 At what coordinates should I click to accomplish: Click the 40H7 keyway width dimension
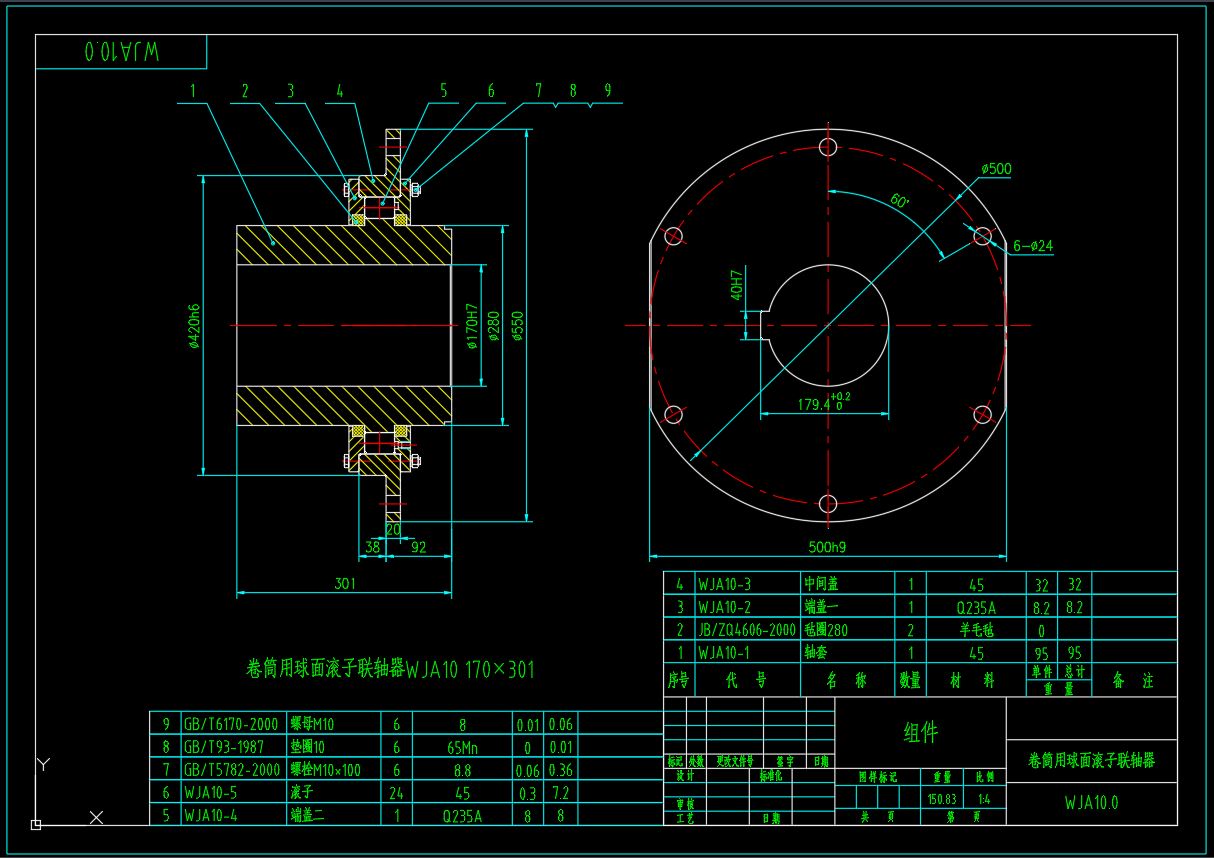pos(737,285)
